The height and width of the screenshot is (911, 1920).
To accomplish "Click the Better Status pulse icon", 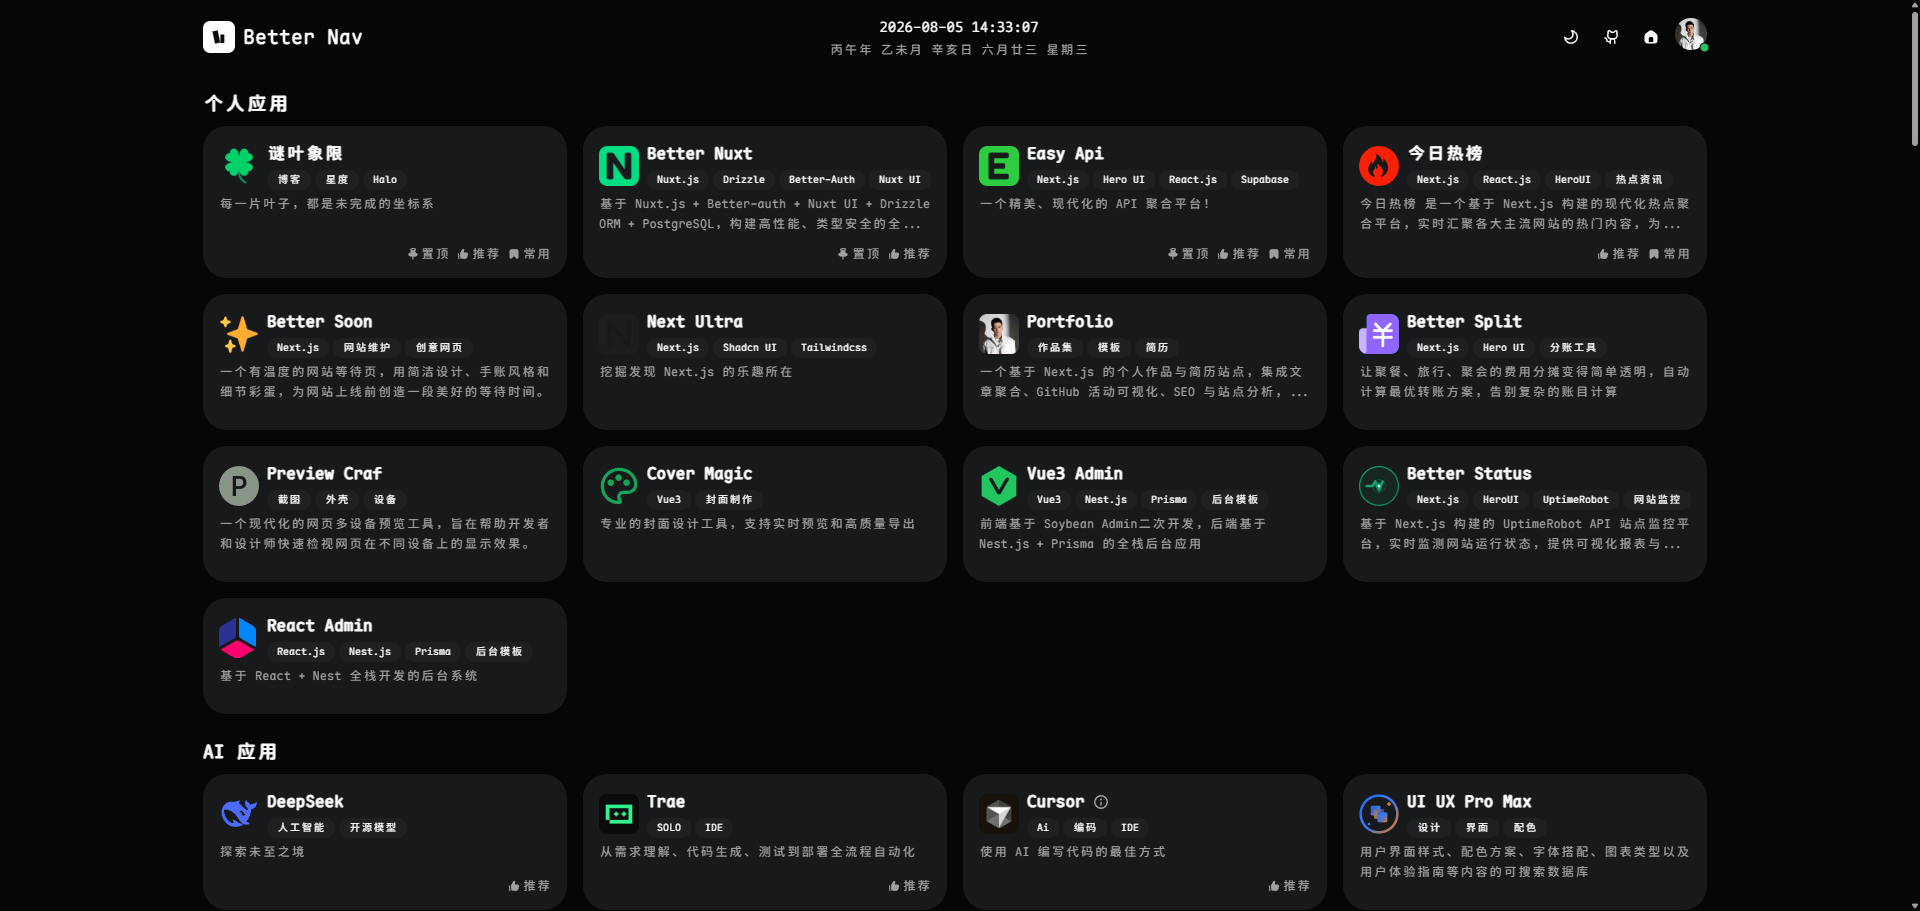I will [x=1379, y=485].
